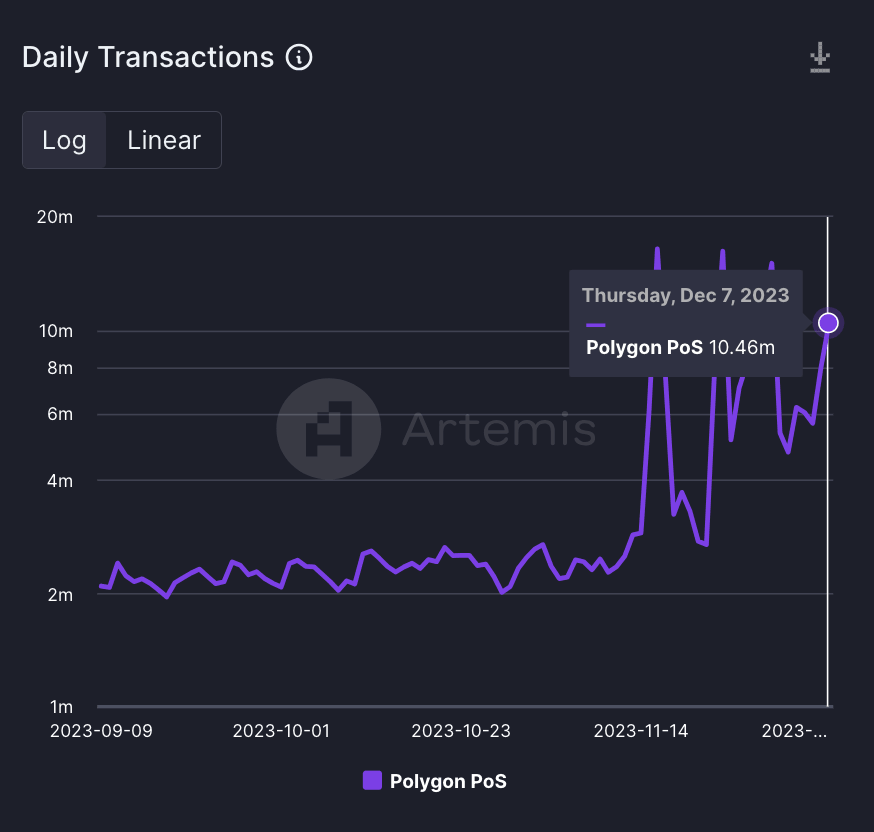
Task: Select the 2023-10-01 x-axis date label
Action: (282, 731)
